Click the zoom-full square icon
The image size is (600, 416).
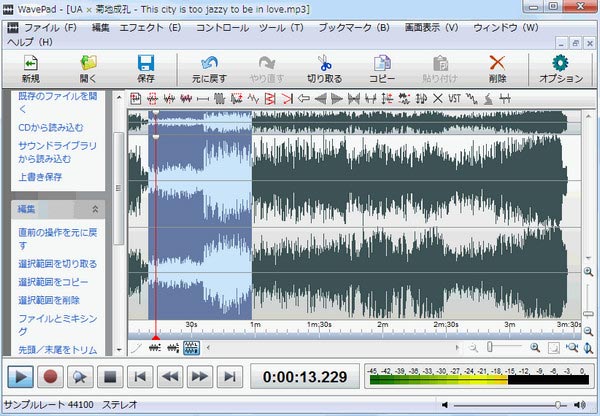pos(554,347)
